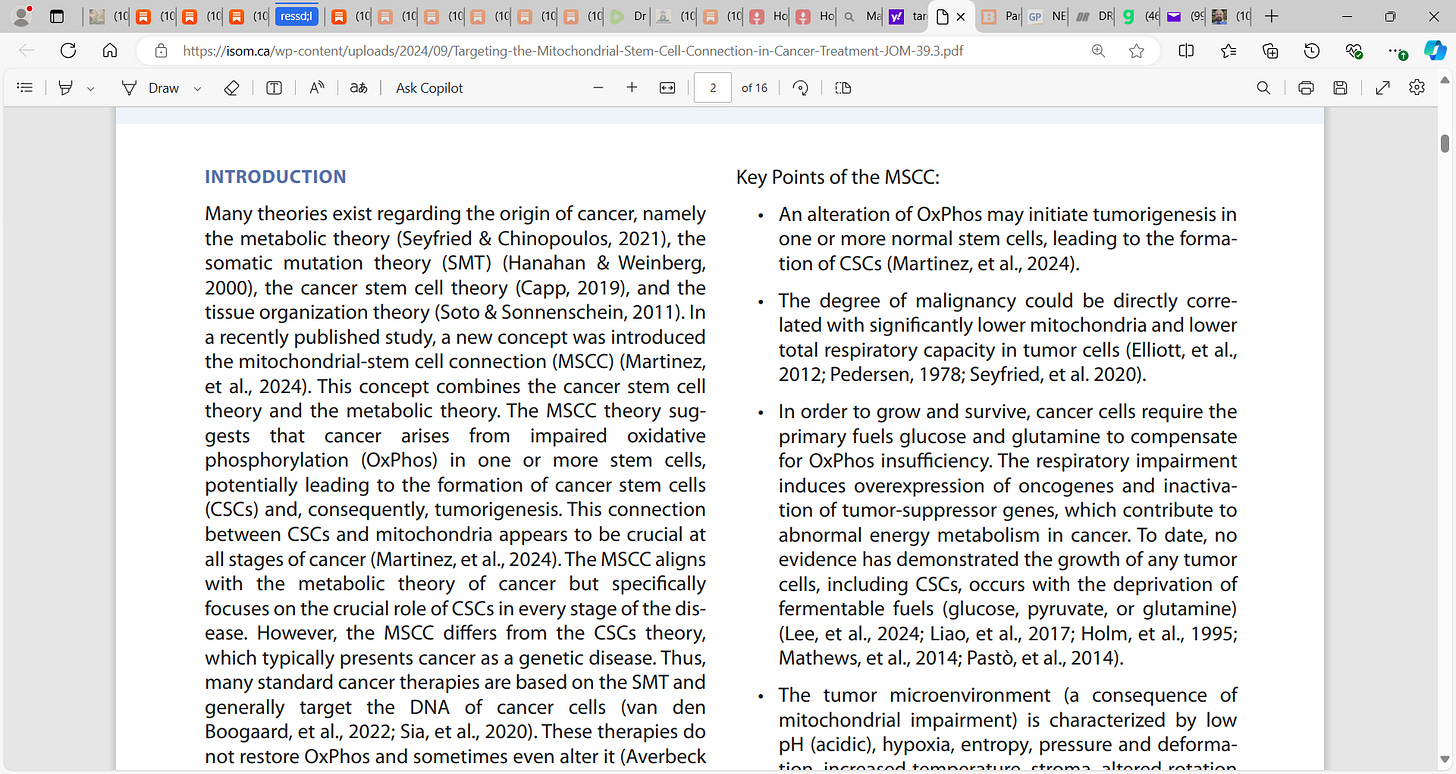This screenshot has width=1456, height=774.
Task: Click the page number input field
Action: 713,88
